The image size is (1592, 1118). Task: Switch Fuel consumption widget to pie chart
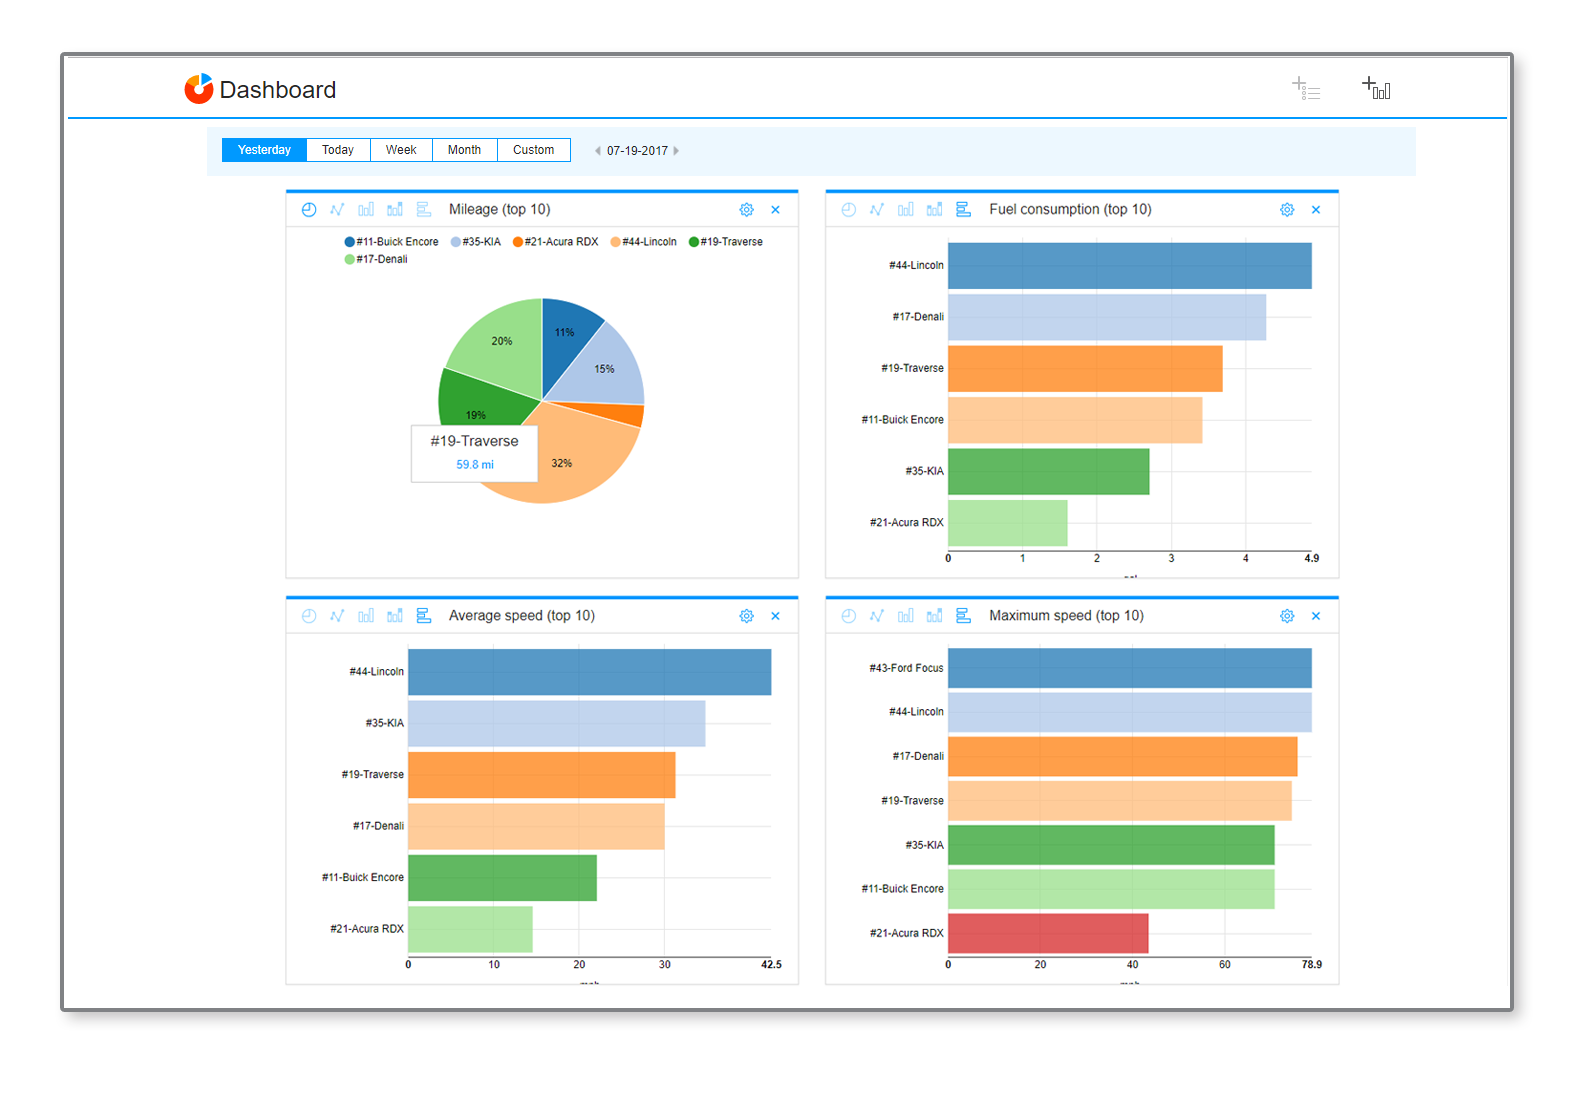click(848, 210)
